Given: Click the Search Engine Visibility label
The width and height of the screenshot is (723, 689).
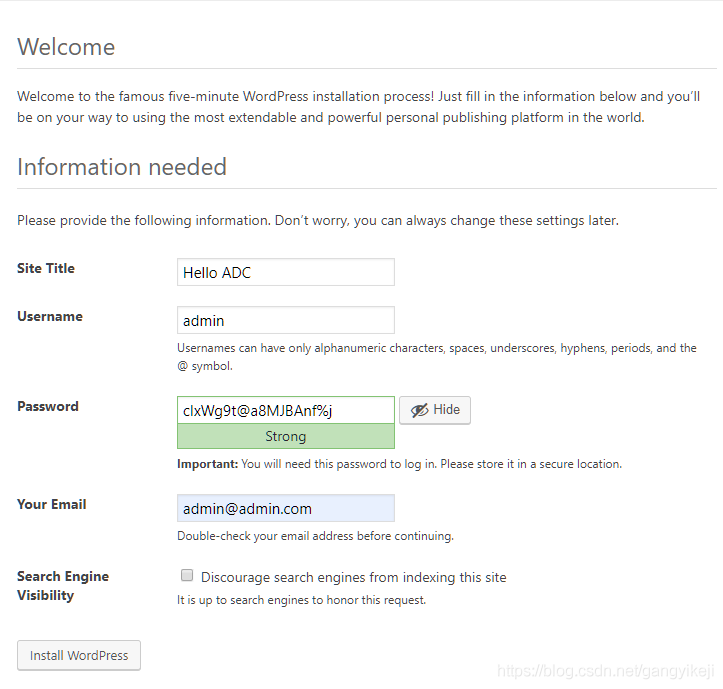Looking at the screenshot, I should (x=63, y=586).
